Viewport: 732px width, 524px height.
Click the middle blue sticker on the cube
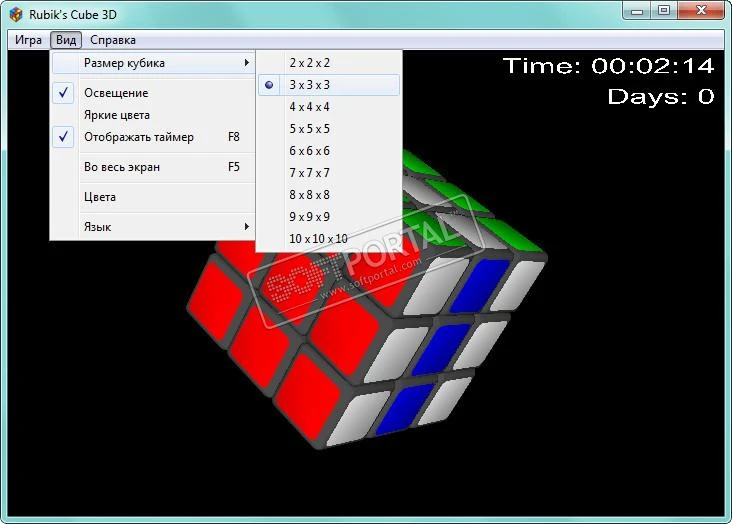click(440, 349)
